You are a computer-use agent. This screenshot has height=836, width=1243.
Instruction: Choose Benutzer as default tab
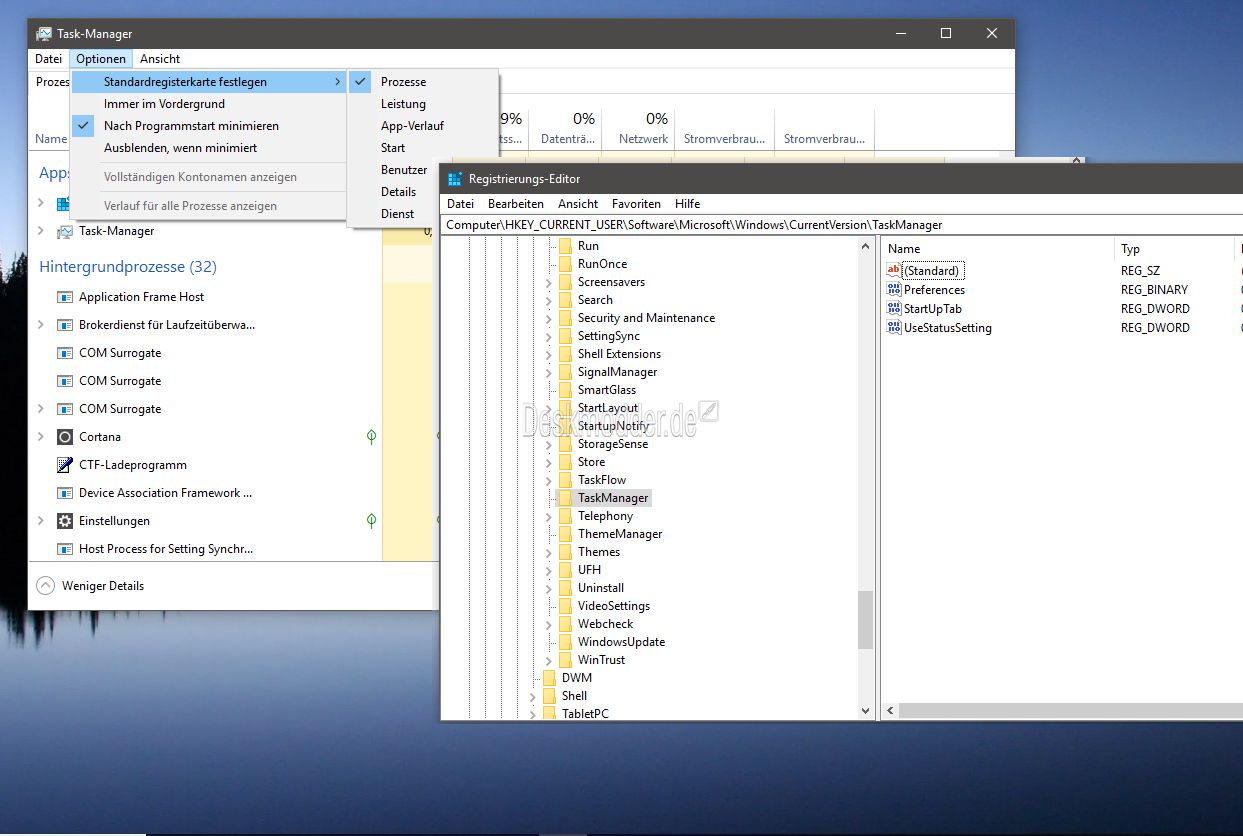point(422,170)
